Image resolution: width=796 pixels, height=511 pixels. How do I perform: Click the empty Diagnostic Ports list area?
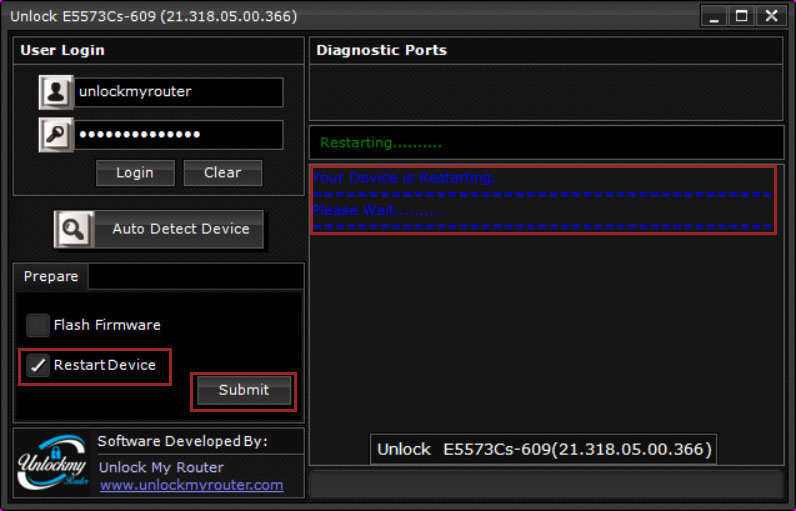(546, 92)
